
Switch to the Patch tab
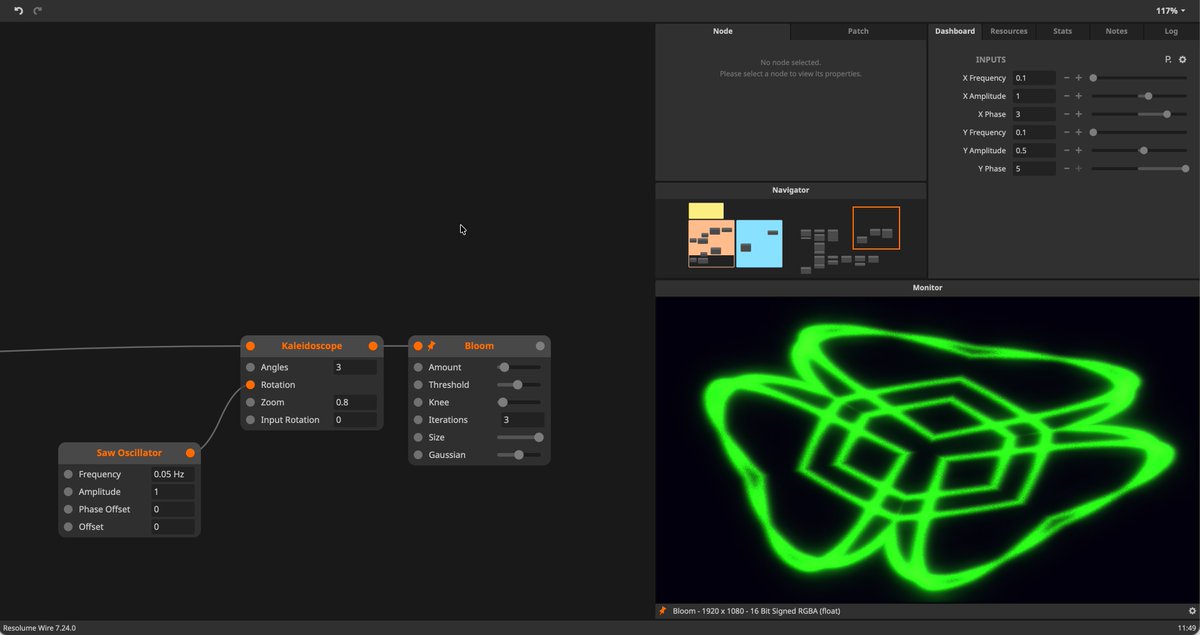coord(857,31)
